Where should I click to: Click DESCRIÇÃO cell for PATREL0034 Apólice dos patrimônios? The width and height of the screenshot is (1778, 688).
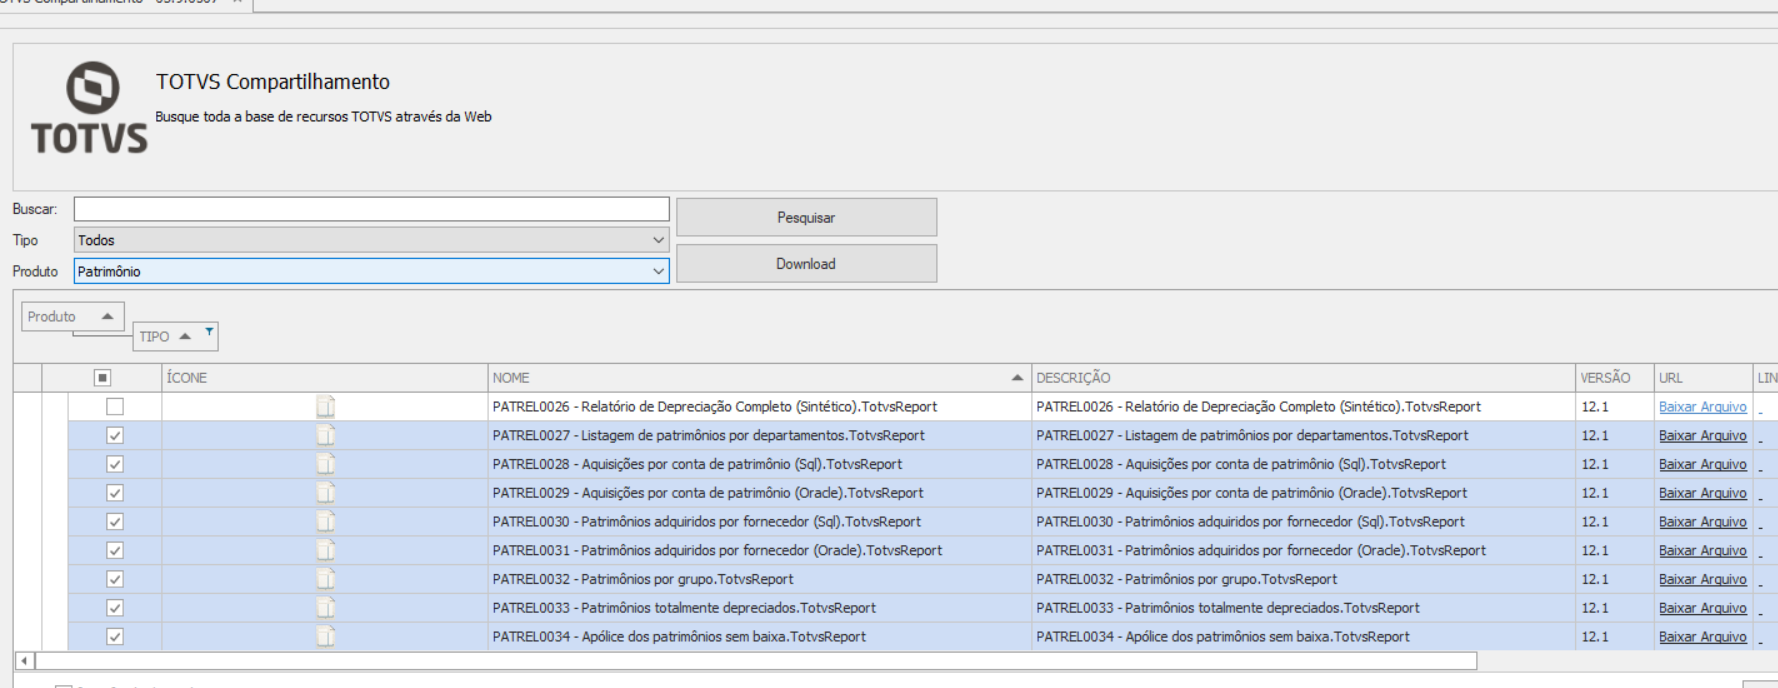[1303, 636]
